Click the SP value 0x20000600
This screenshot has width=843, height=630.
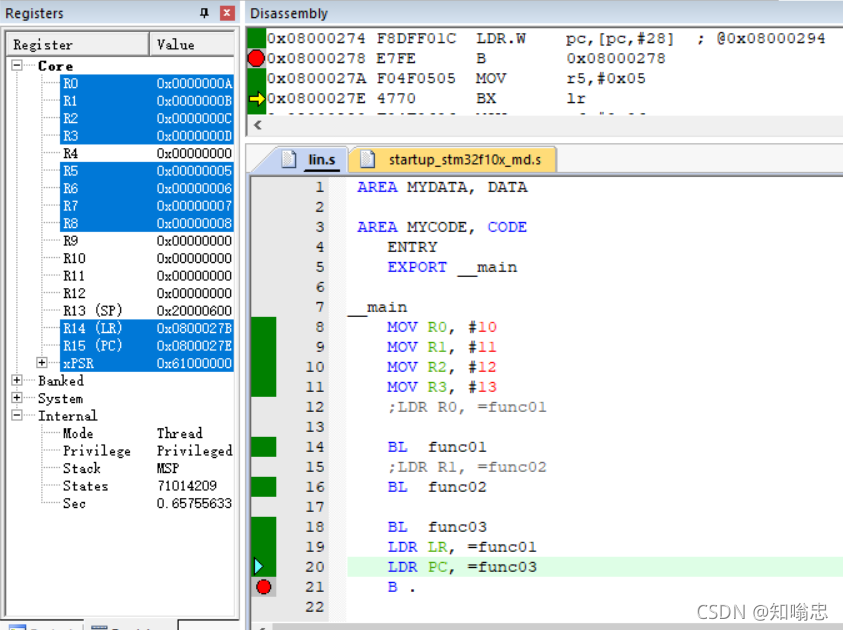point(194,311)
